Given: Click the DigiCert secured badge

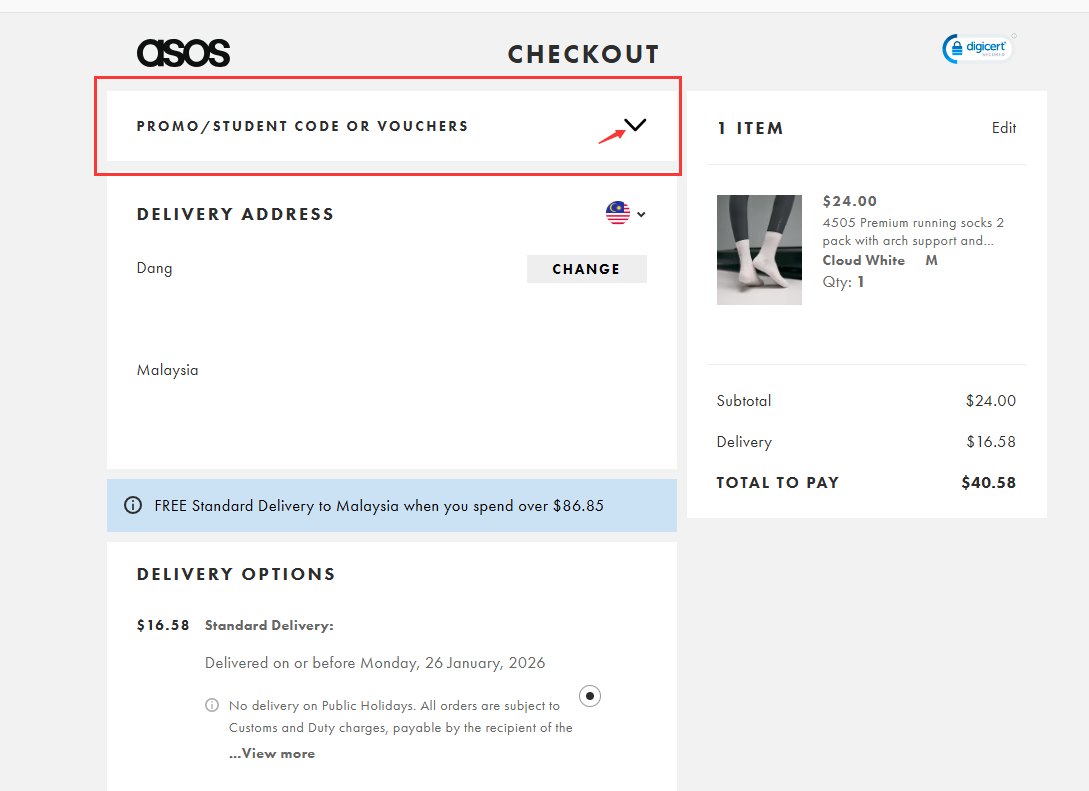Looking at the screenshot, I should 978,48.
